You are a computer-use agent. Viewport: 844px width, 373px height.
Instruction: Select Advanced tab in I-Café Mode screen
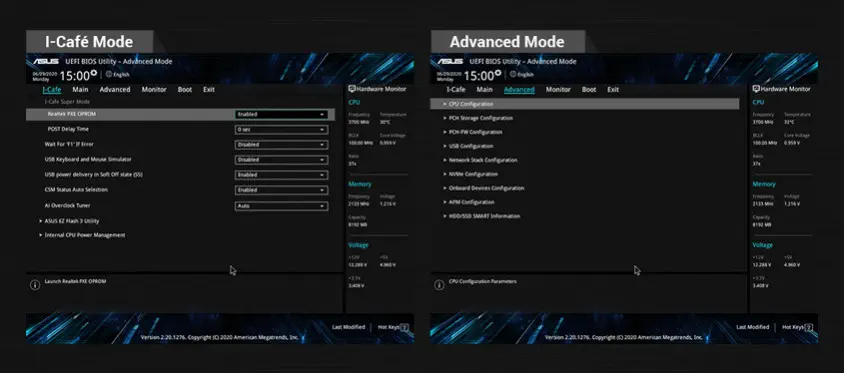pos(115,90)
